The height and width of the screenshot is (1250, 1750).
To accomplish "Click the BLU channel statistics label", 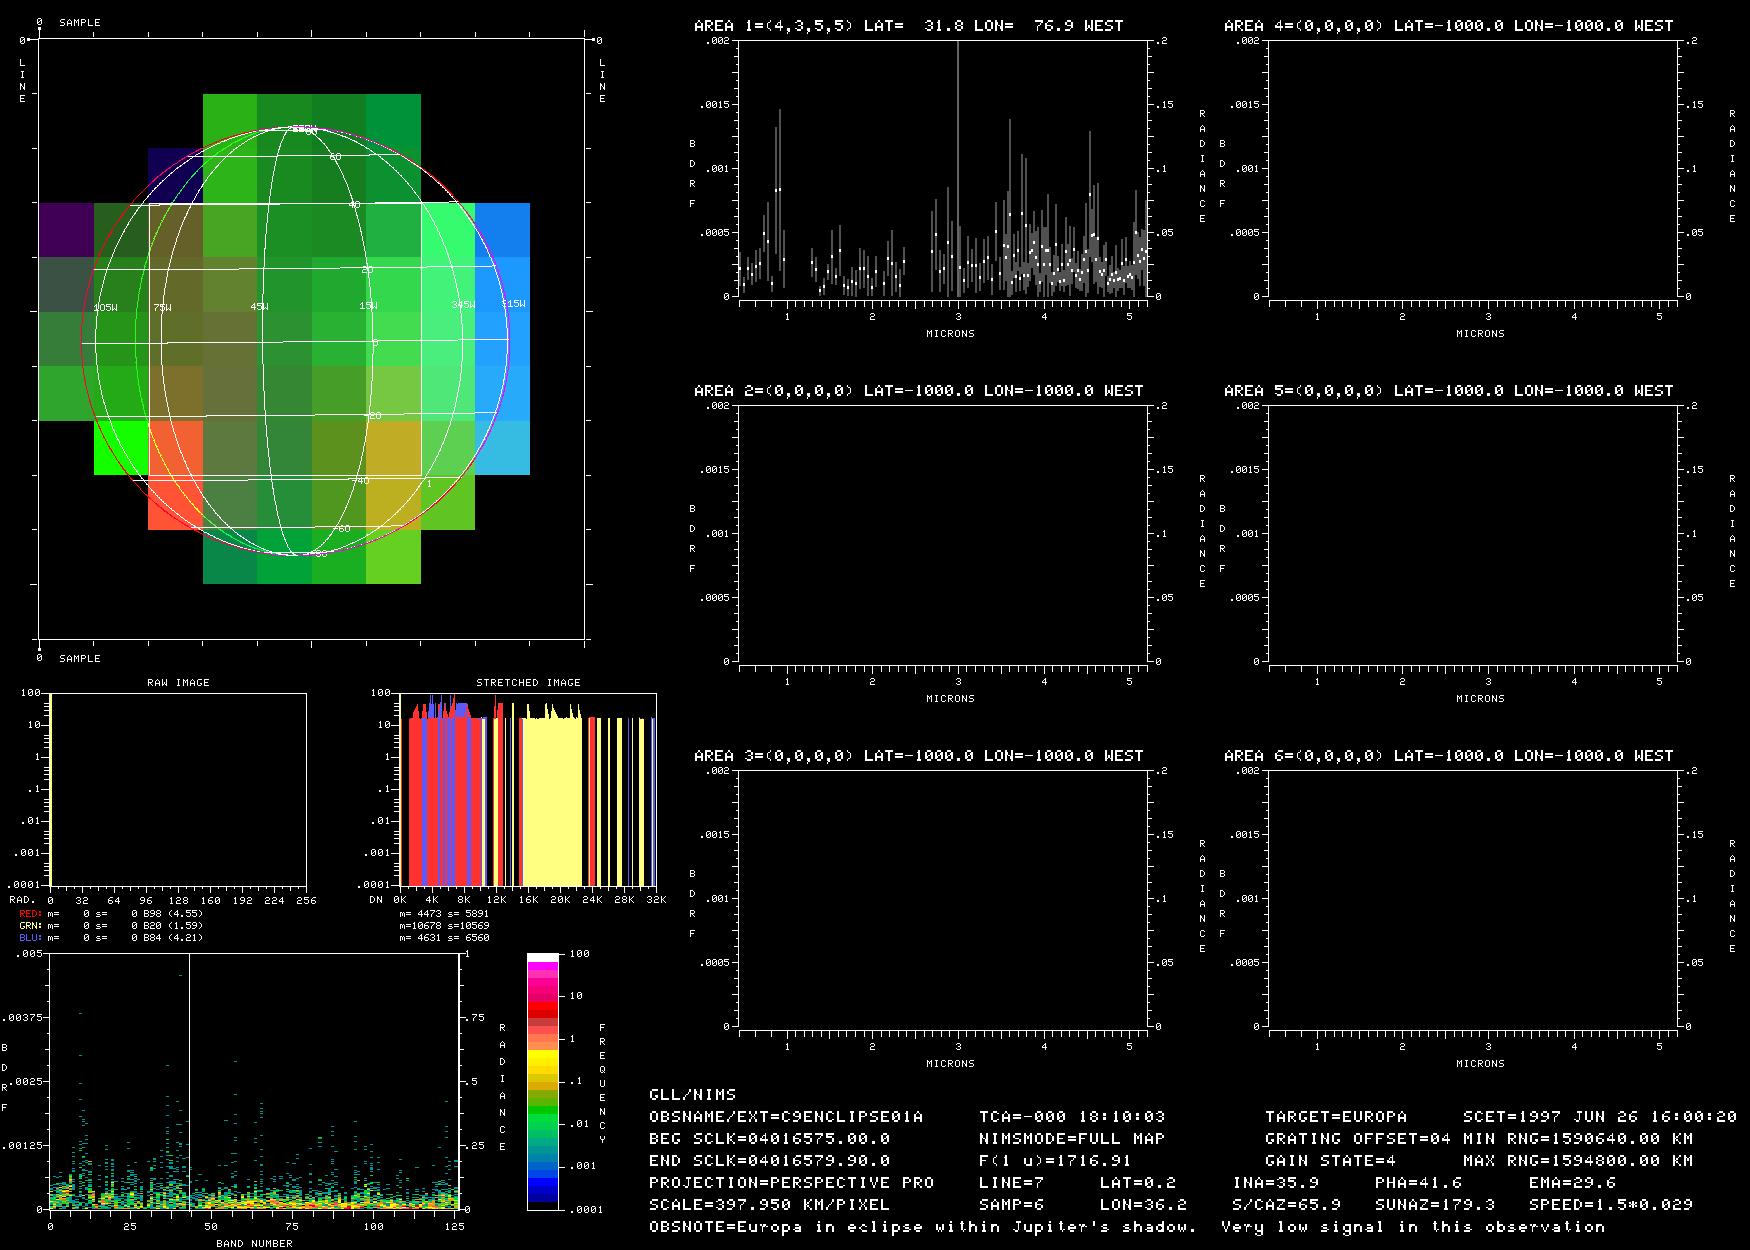I will coord(31,938).
